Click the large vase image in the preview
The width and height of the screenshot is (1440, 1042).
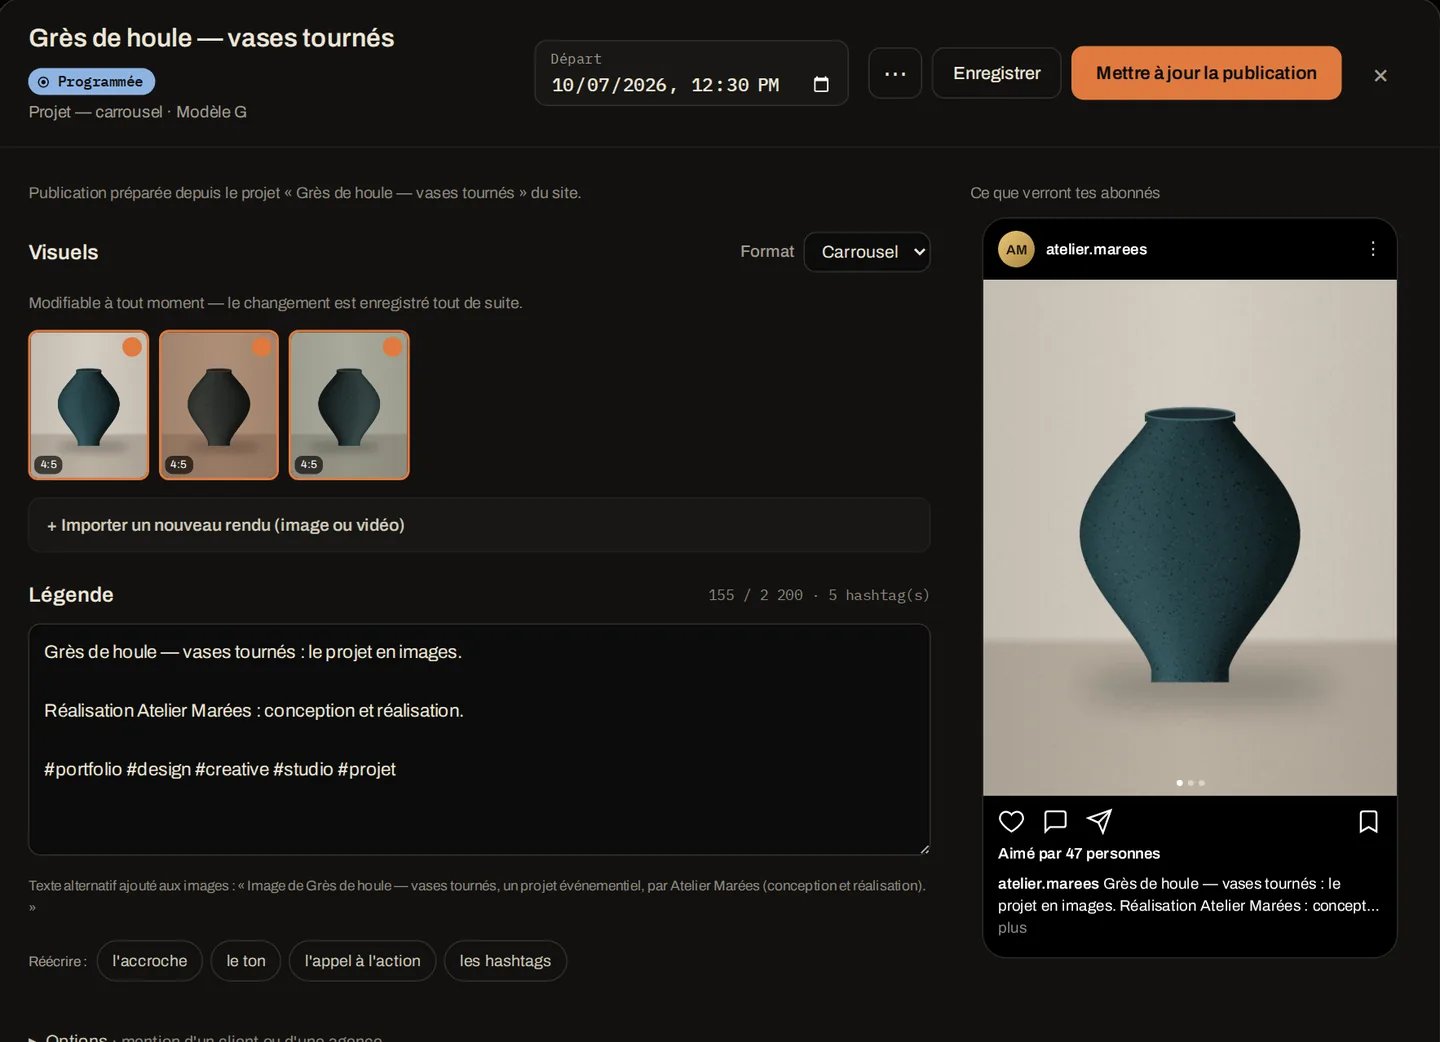click(1190, 538)
